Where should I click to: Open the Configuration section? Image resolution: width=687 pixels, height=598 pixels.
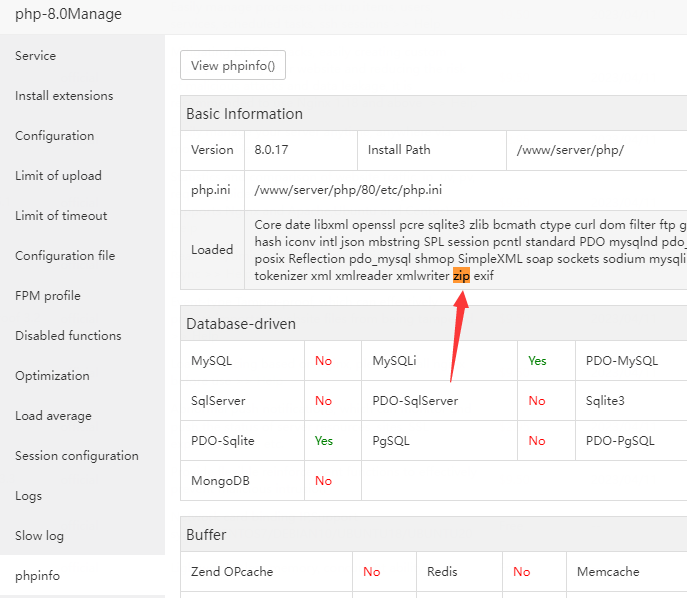55,136
